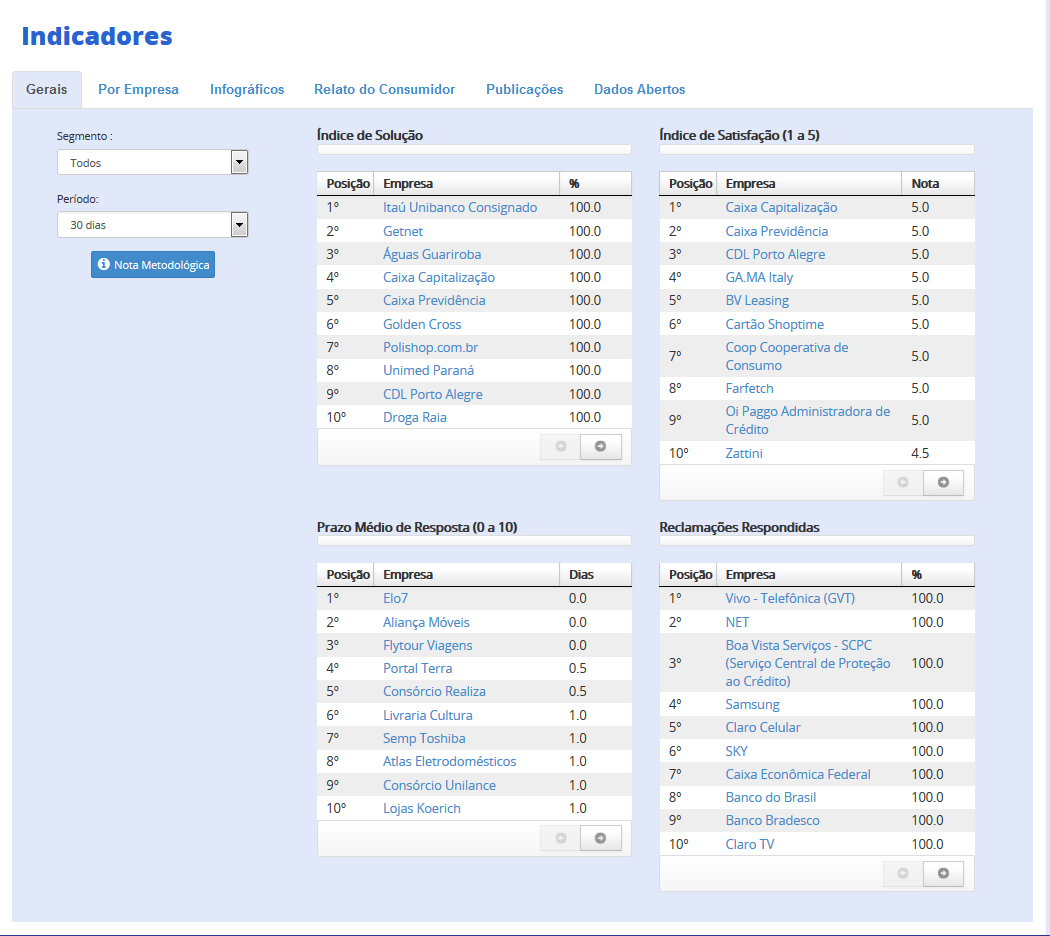Select the Gerais tab
This screenshot has width=1050, height=936.
(47, 90)
